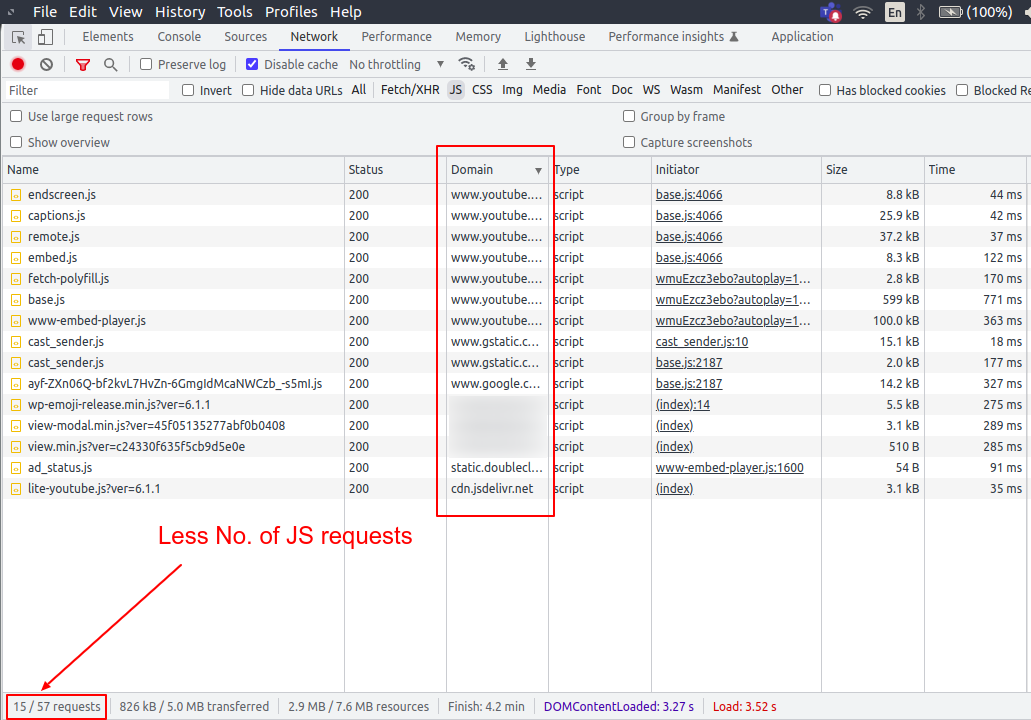Clear the network log
The height and width of the screenshot is (720, 1031).
(46, 64)
